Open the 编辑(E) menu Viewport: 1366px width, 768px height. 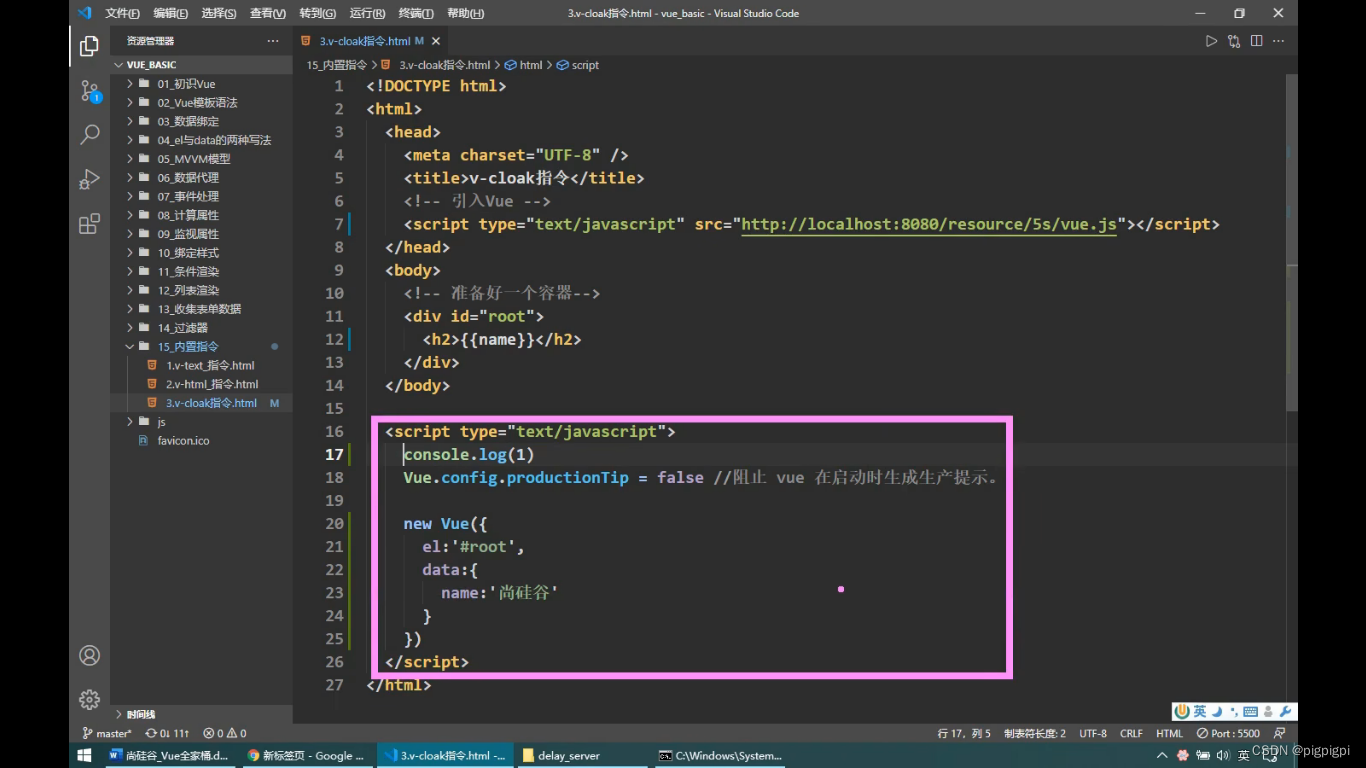click(171, 13)
